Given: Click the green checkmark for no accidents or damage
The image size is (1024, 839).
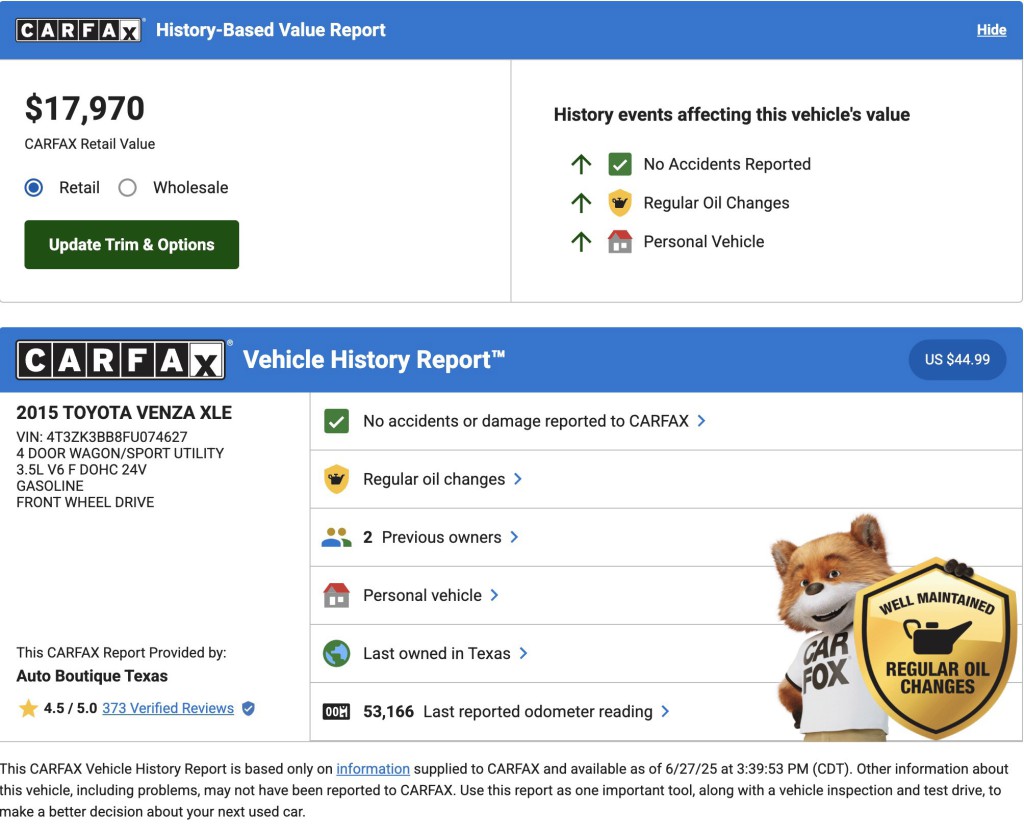Looking at the screenshot, I should [x=336, y=421].
